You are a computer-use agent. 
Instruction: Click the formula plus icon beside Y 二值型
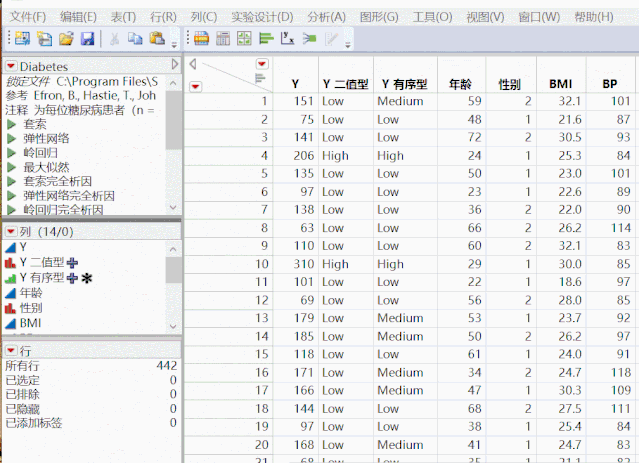click(x=72, y=263)
